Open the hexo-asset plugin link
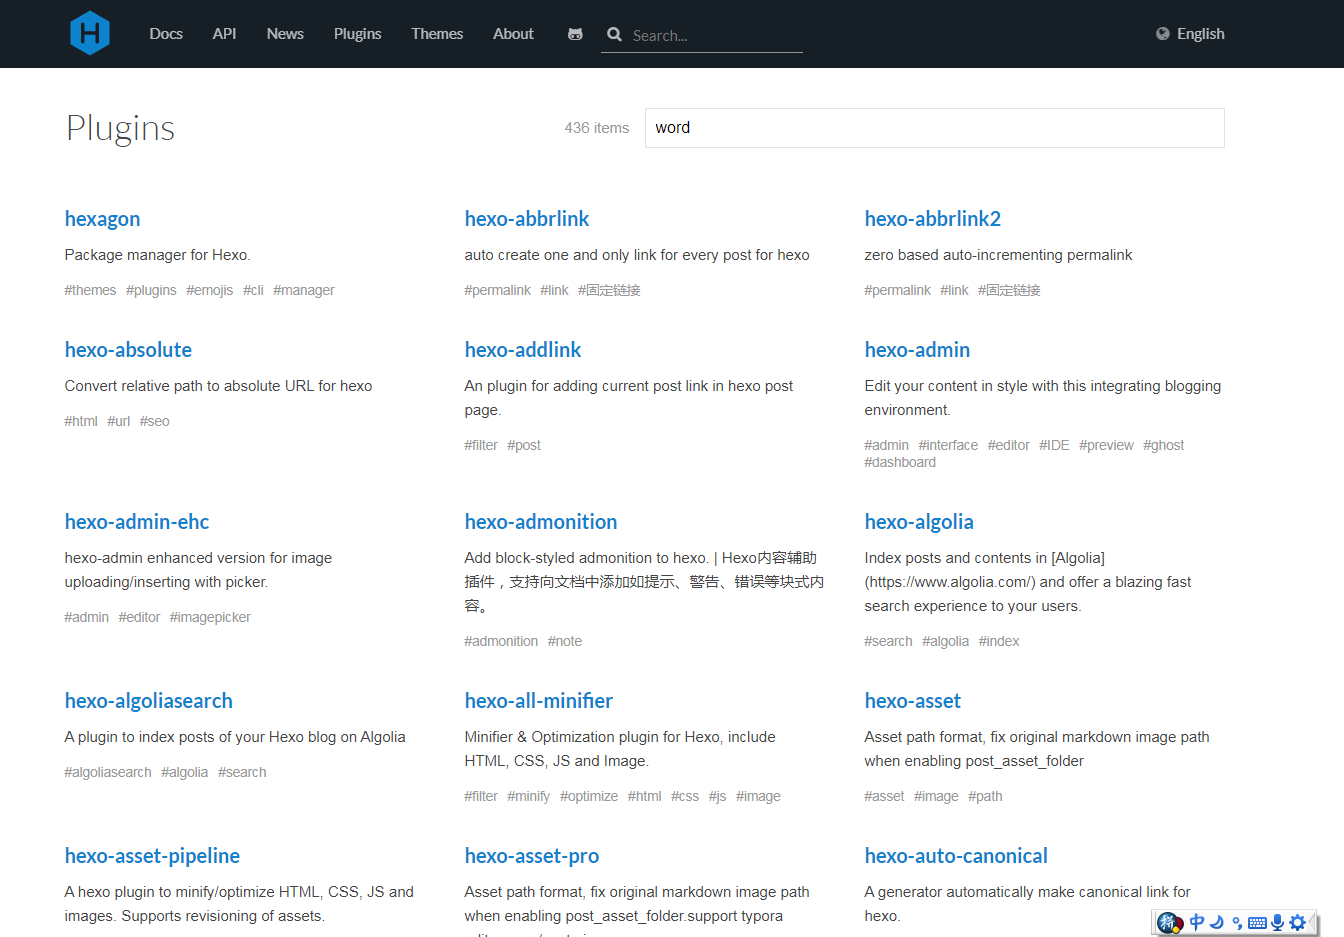1344x937 pixels. 913,701
